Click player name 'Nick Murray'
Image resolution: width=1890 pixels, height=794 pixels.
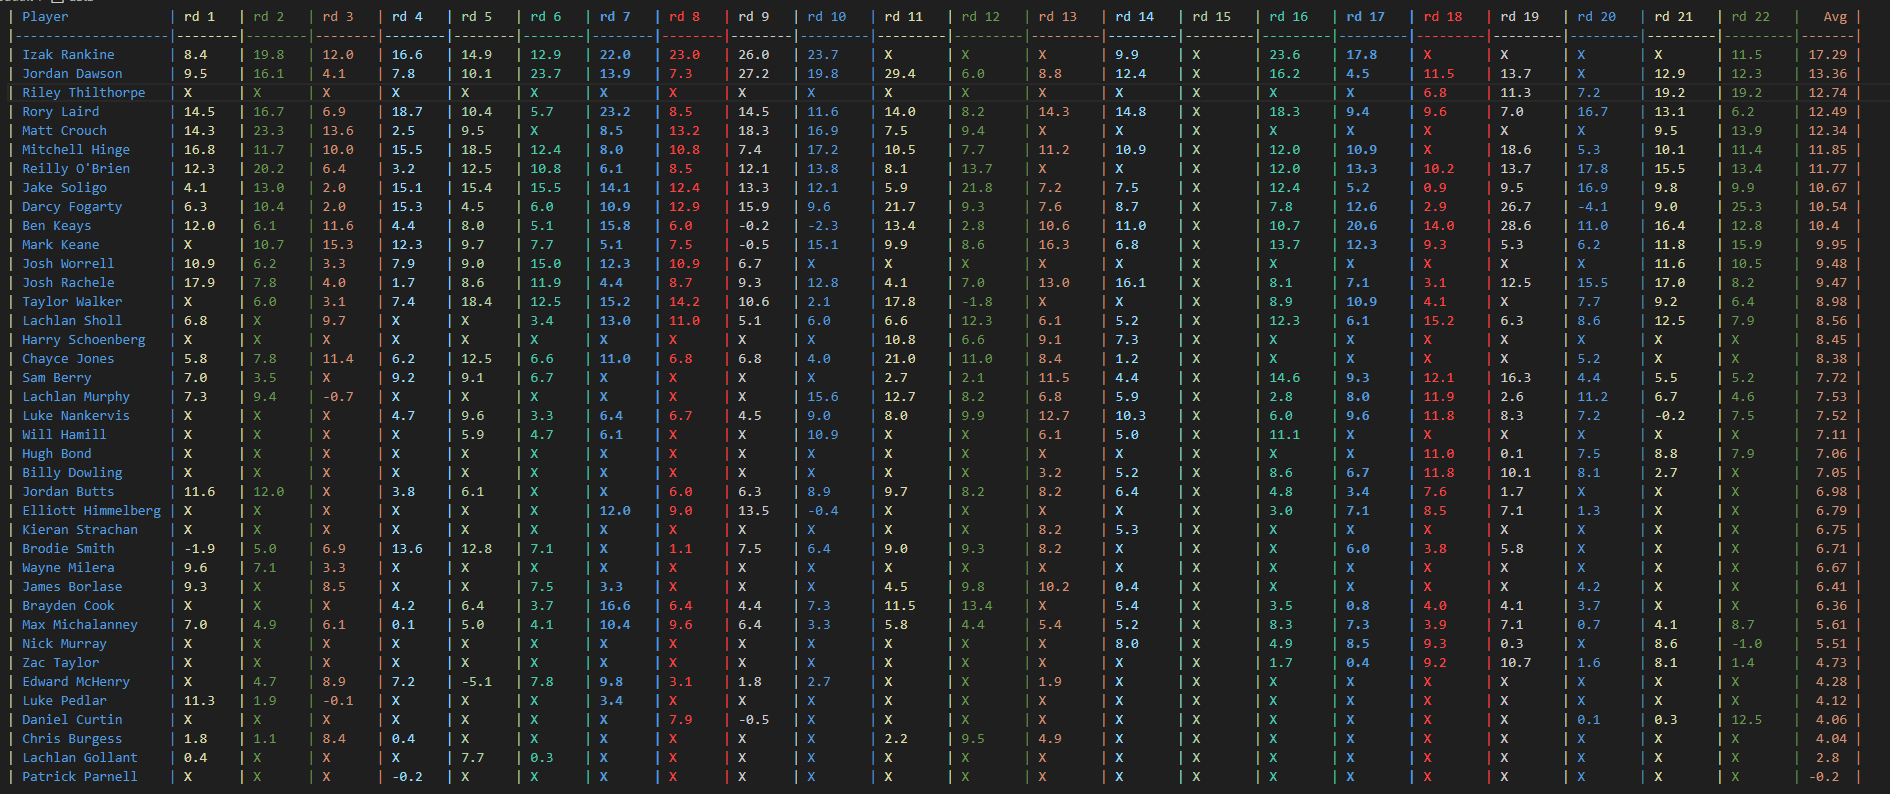(x=64, y=644)
